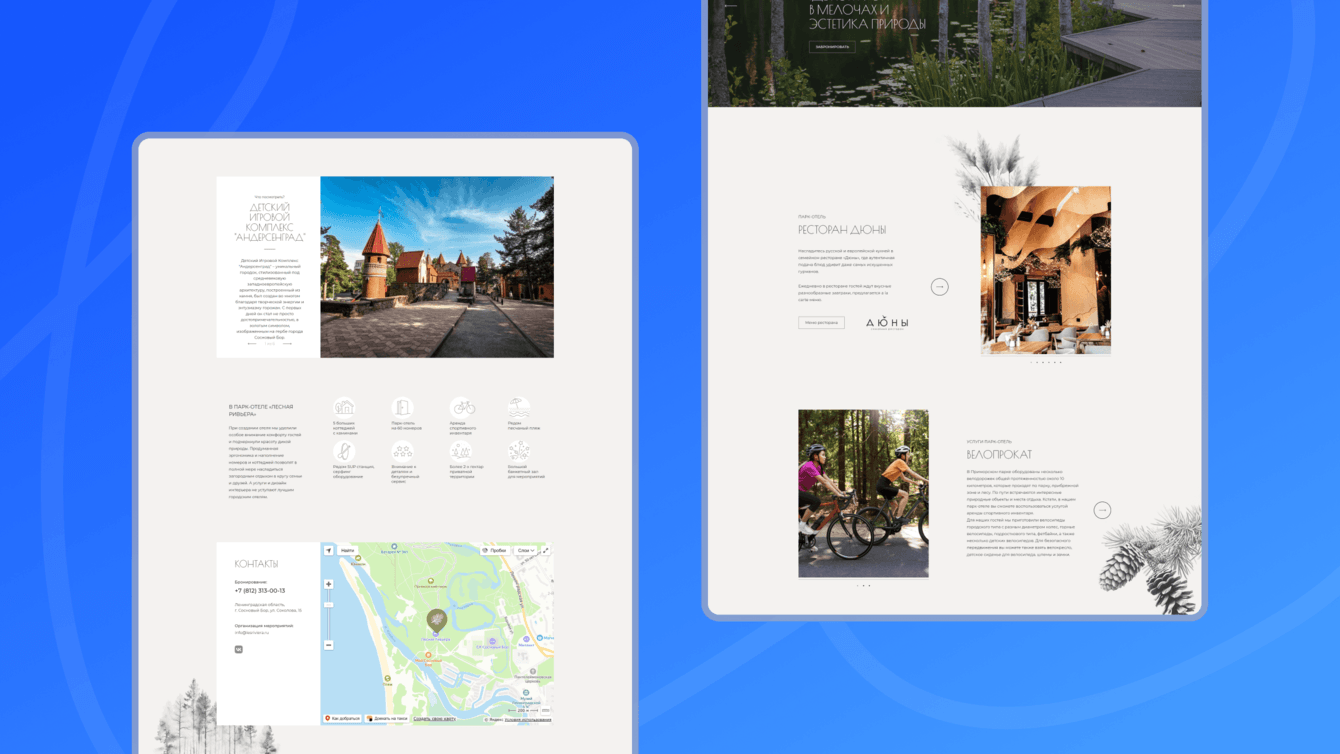Click the cottages with fireplaces icon
The width and height of the screenshot is (1340, 754).
(x=345, y=407)
